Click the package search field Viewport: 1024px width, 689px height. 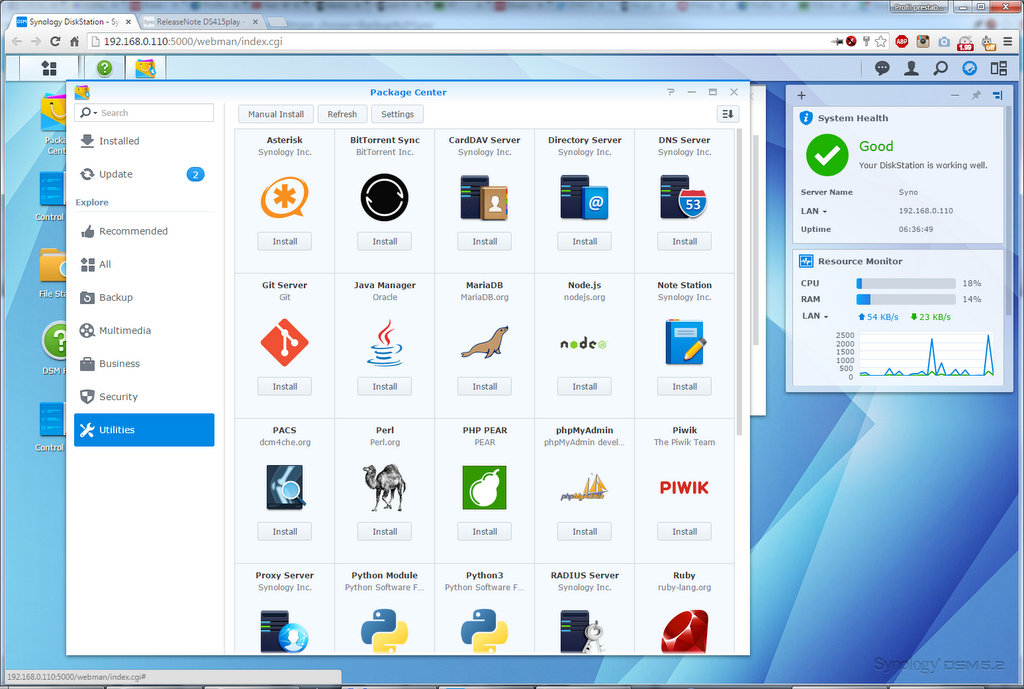click(x=154, y=113)
